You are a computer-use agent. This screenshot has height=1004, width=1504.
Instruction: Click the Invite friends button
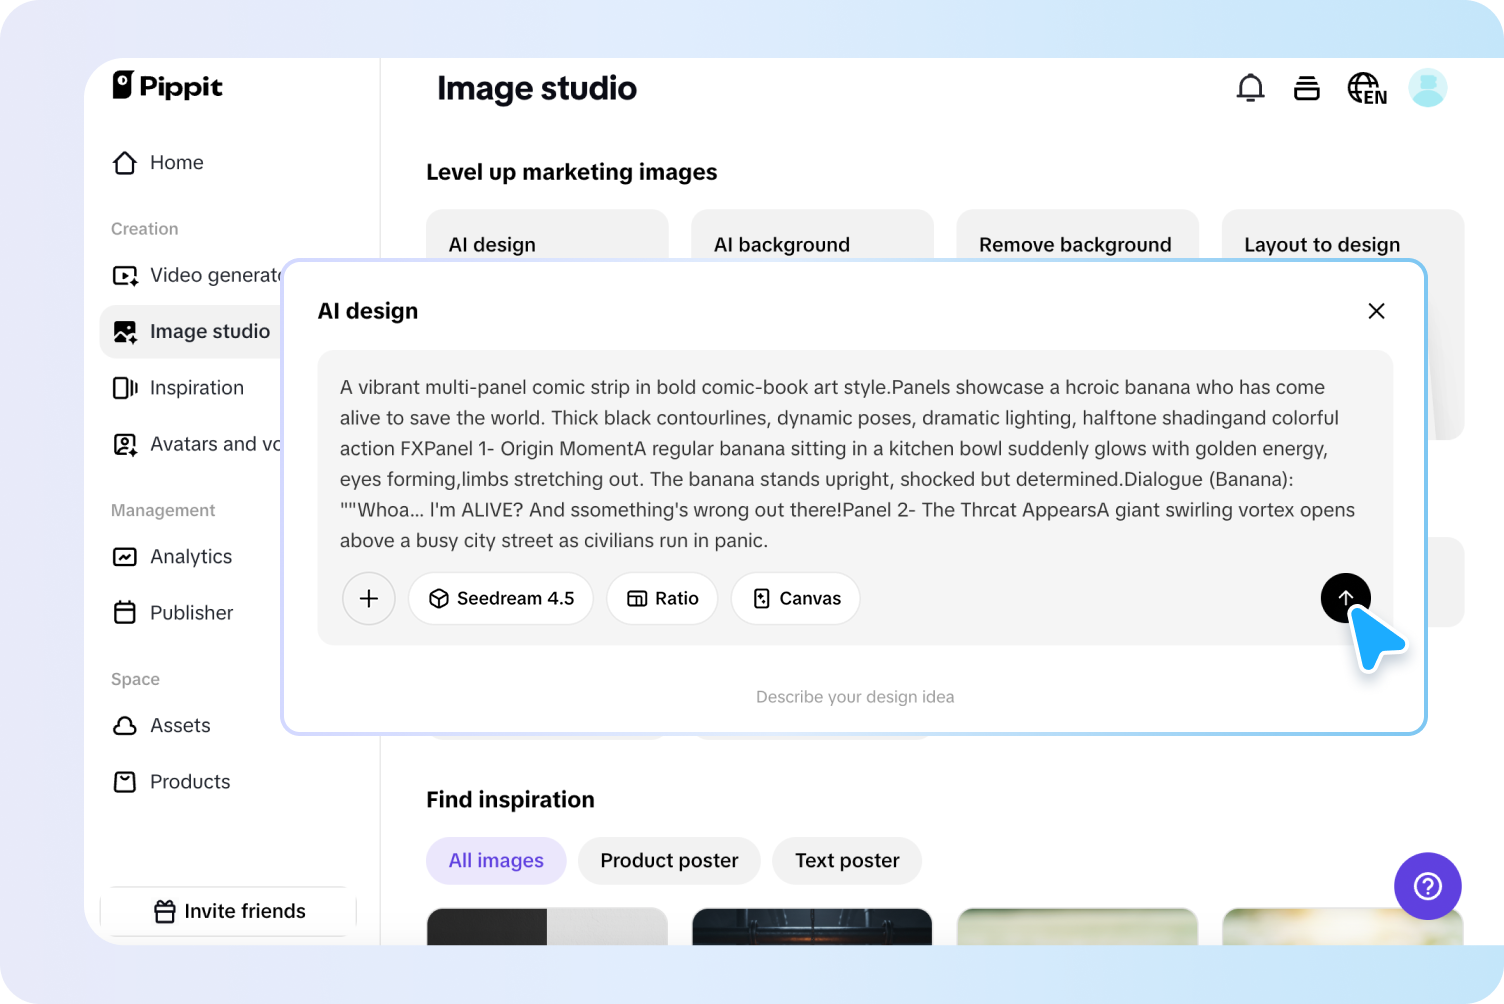[x=229, y=911]
